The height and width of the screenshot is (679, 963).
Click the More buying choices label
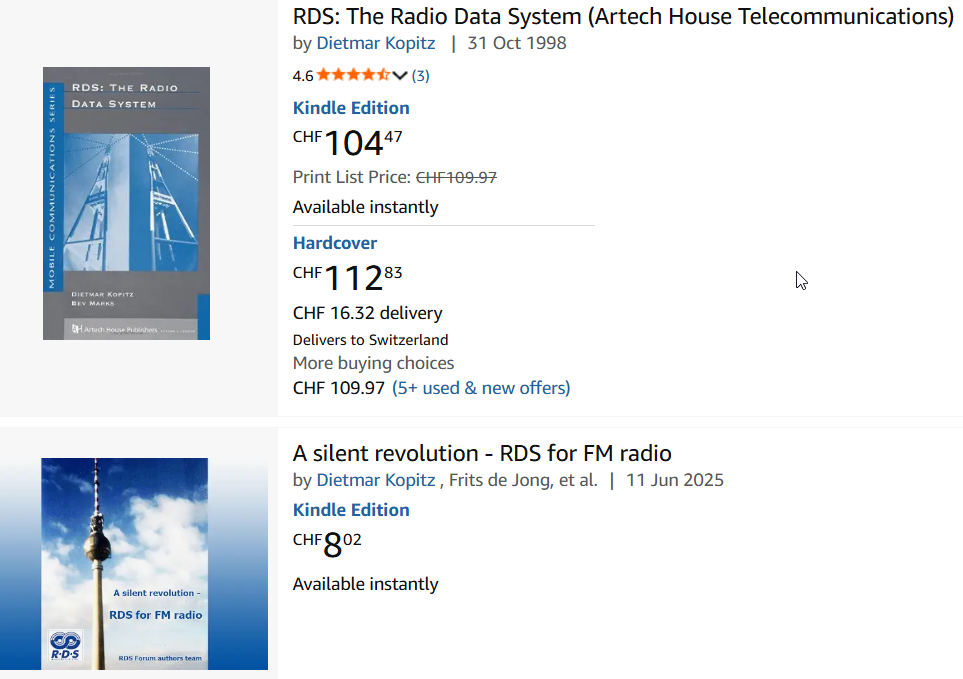click(x=373, y=363)
